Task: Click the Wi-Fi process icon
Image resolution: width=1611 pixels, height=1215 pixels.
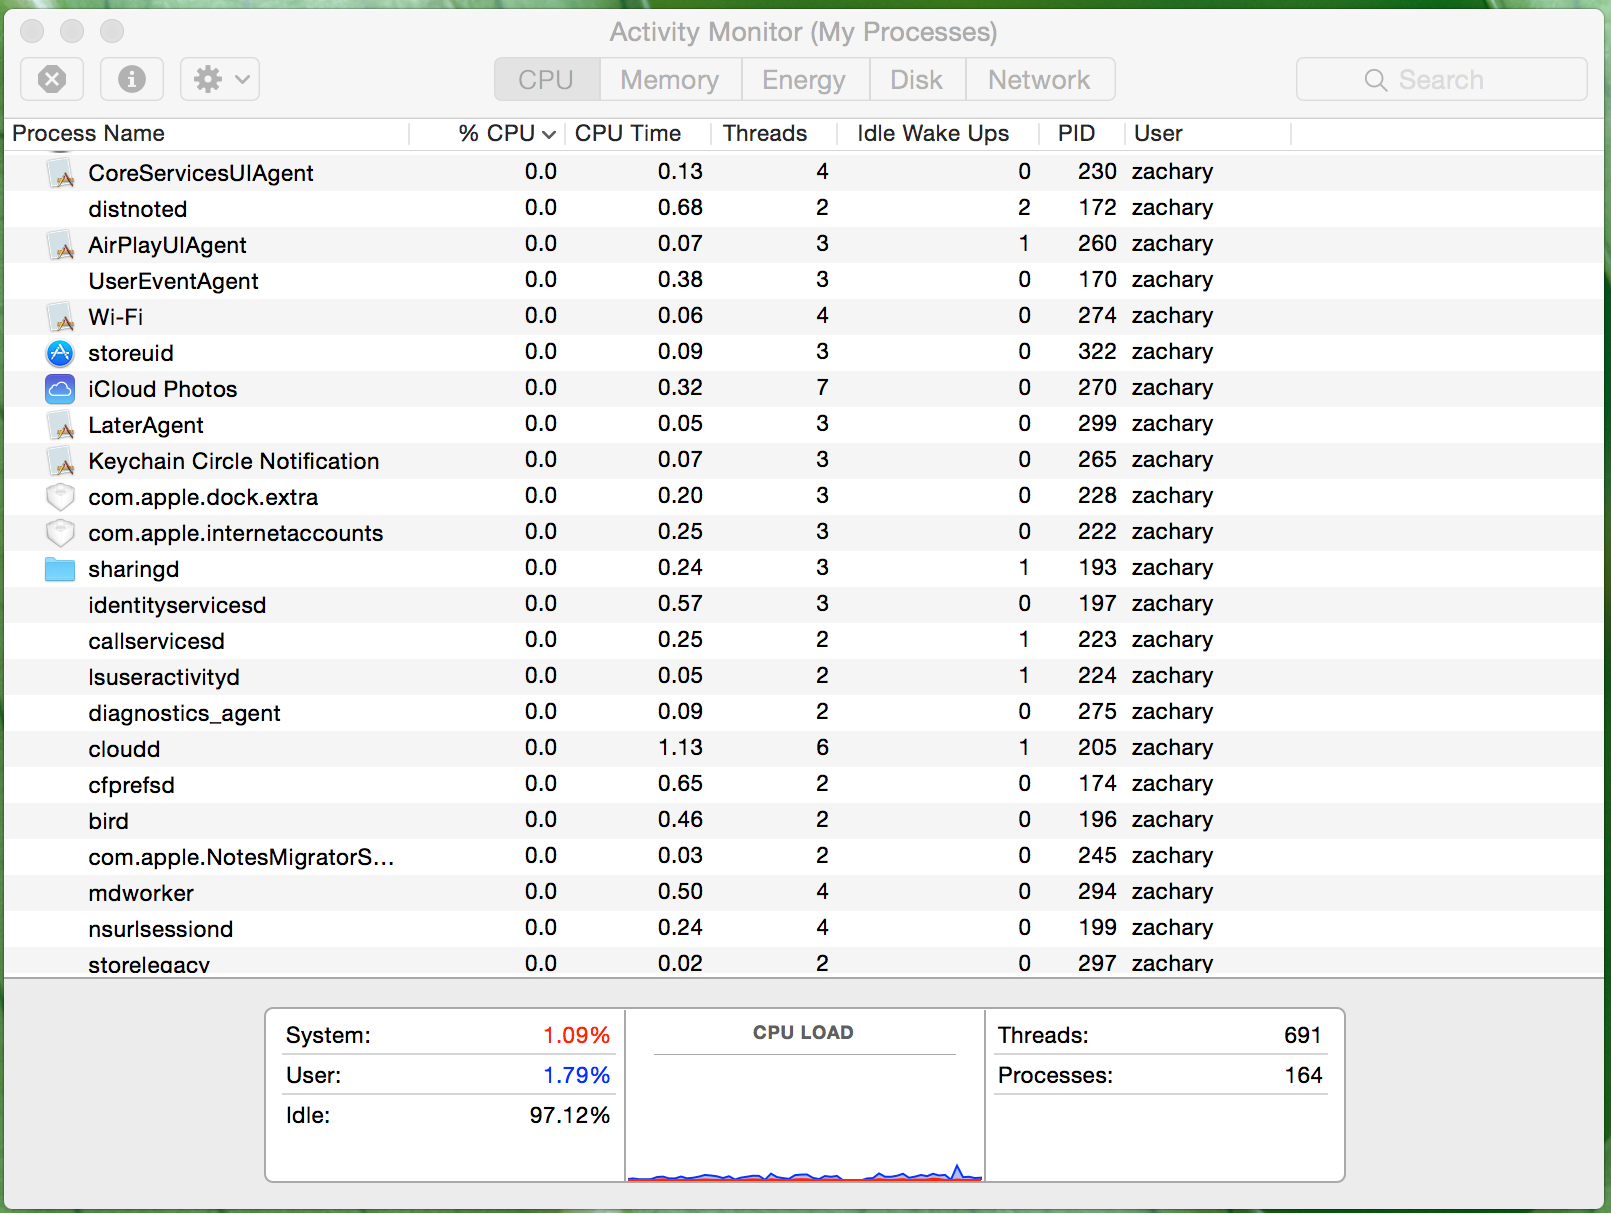Action: click(x=61, y=317)
